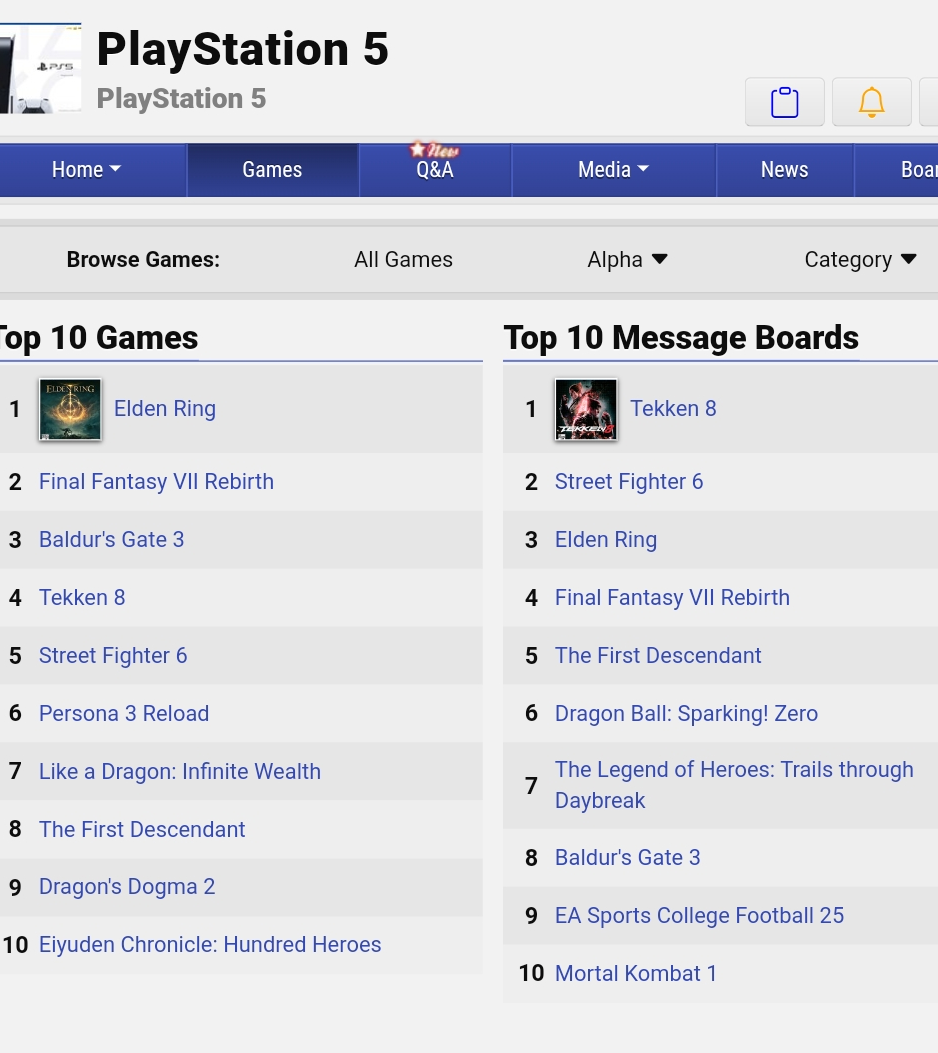Viewport: 938px width, 1053px height.
Task: Open Tekken 8 message board link
Action: tap(673, 408)
